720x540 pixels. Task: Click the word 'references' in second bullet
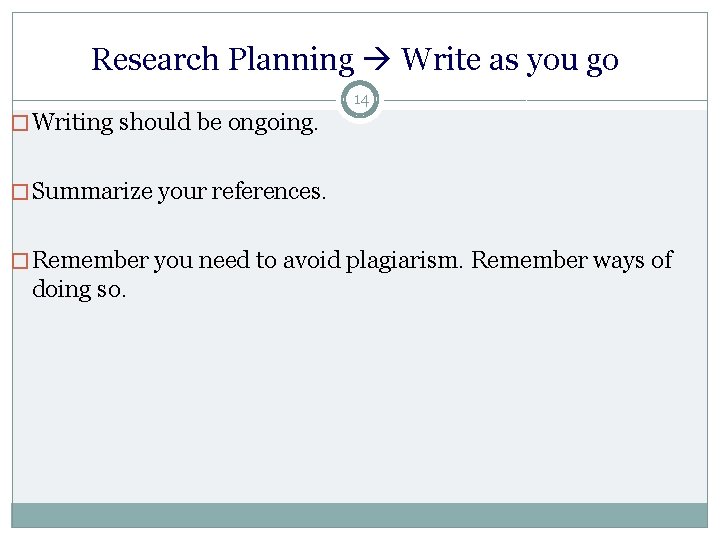pos(271,192)
